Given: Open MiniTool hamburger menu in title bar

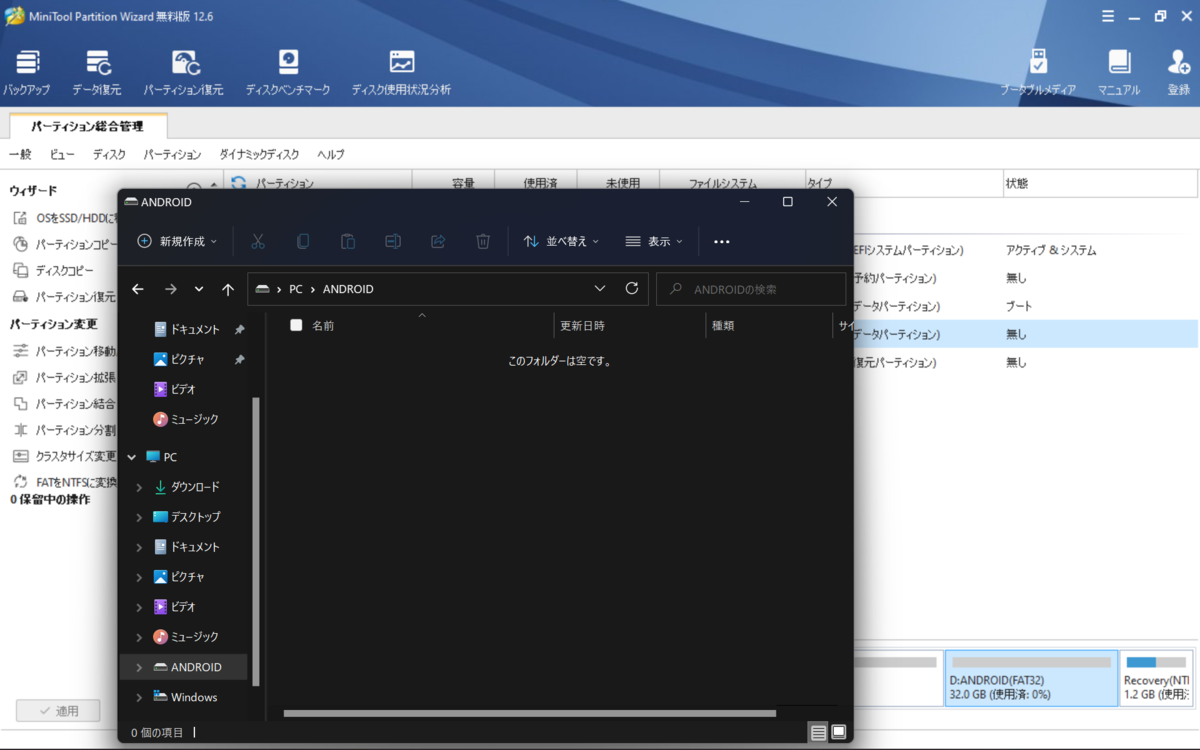Looking at the screenshot, I should [x=1107, y=16].
